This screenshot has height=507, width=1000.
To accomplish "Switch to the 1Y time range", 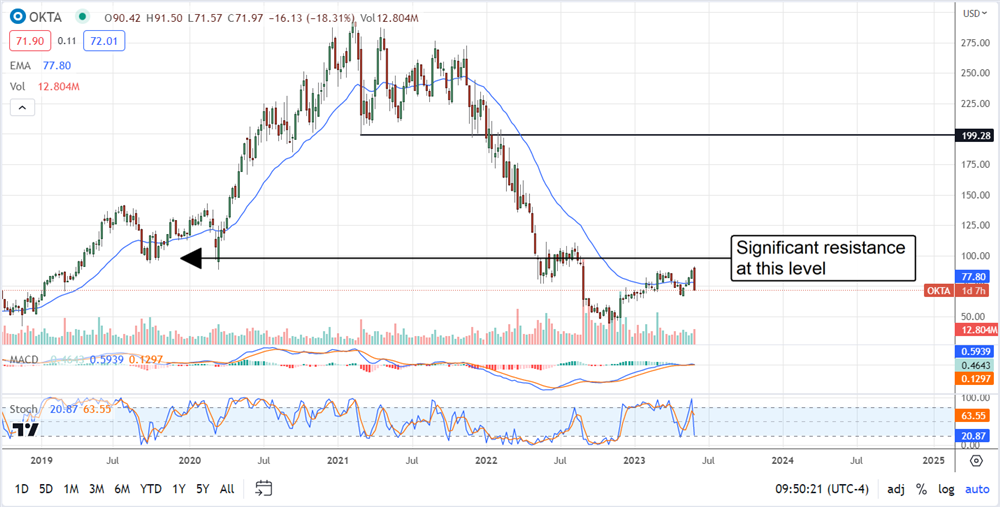I will (179, 489).
